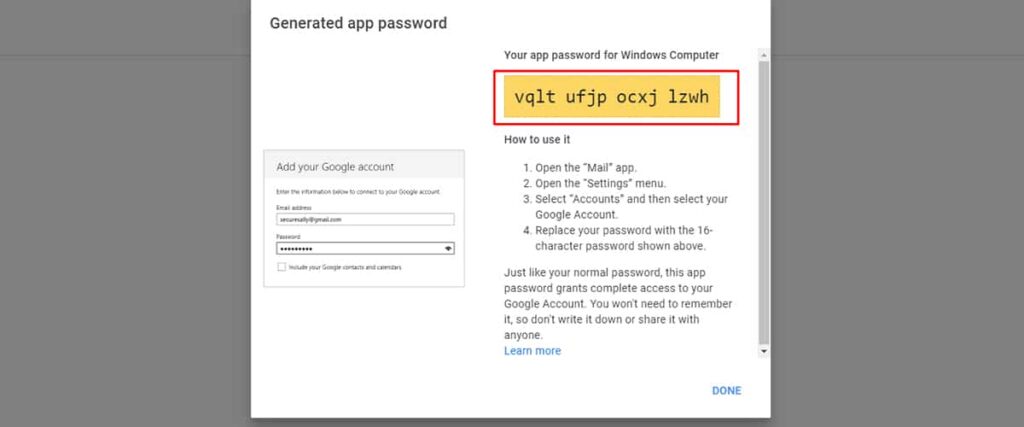Click the scrollbar down arrow
The height and width of the screenshot is (427, 1024).
tap(763, 351)
